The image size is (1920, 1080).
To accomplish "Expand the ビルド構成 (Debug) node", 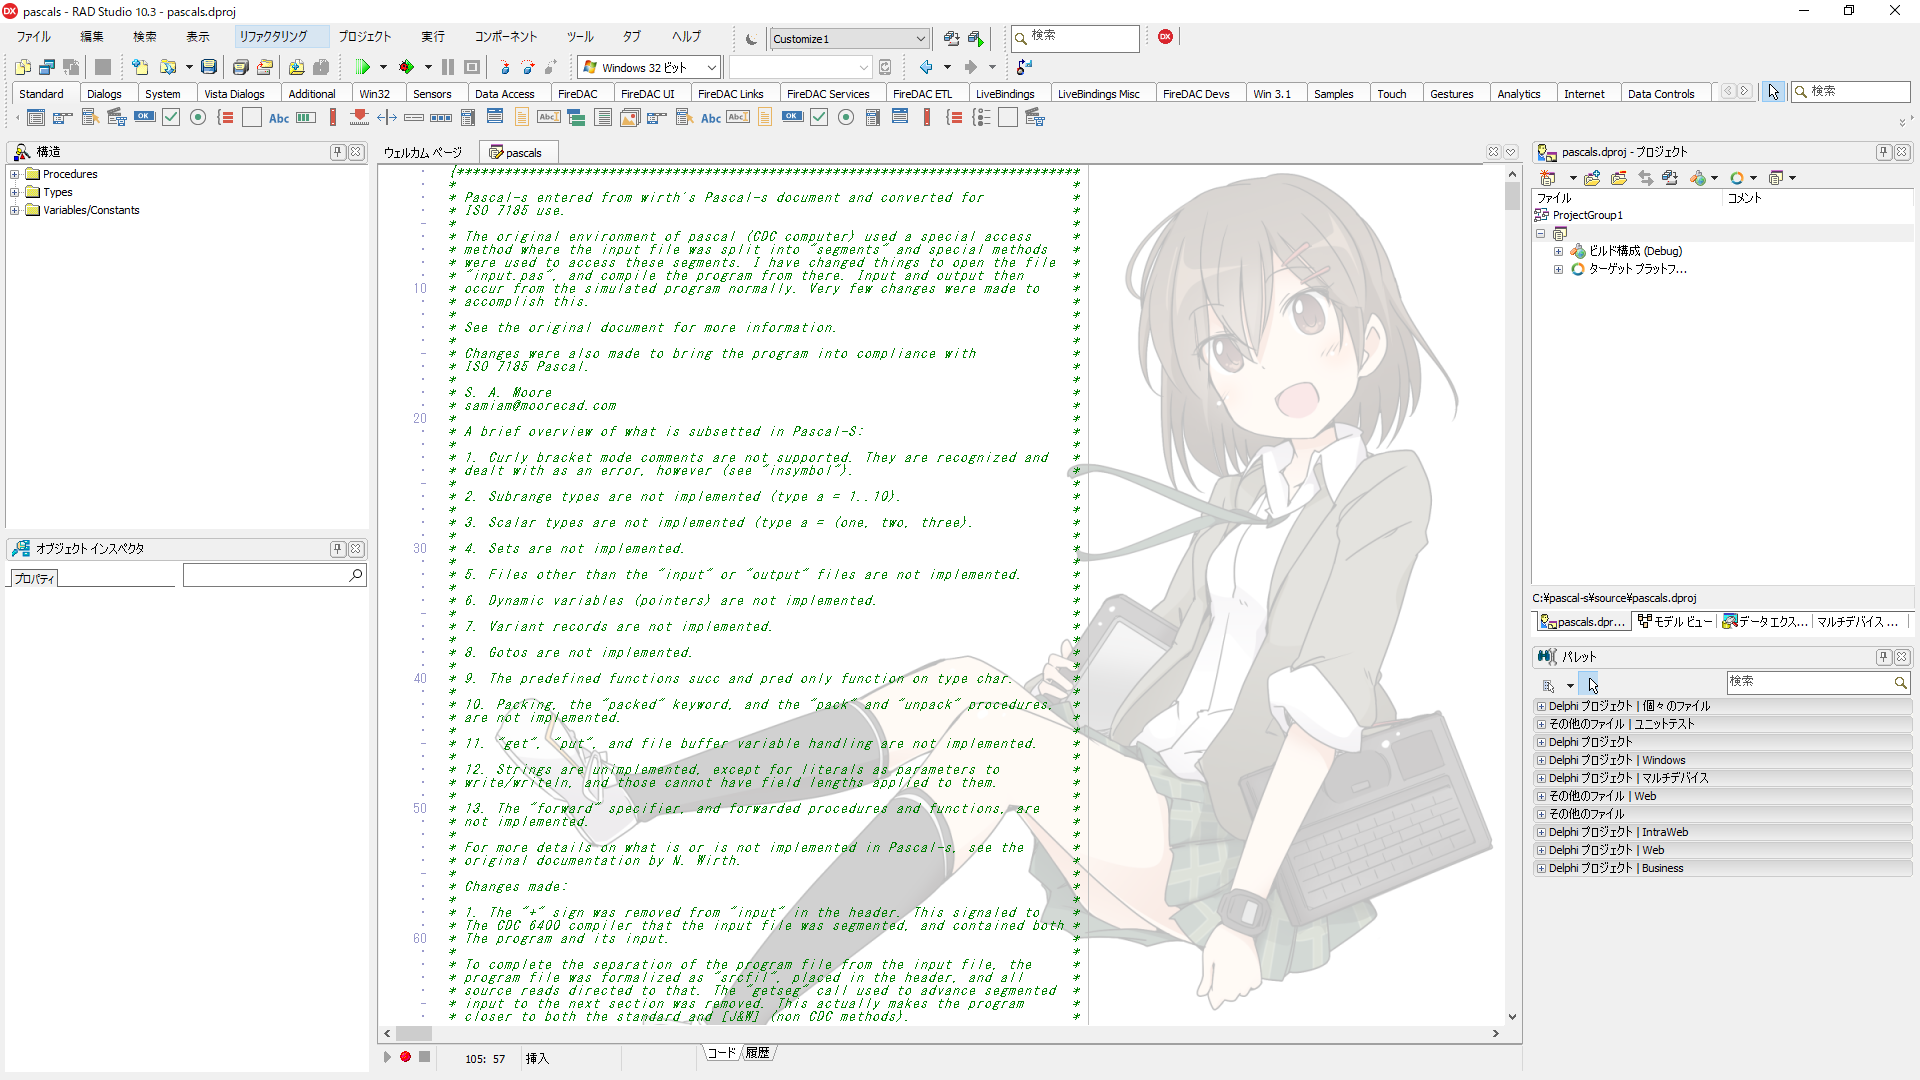I will 1558,251.
